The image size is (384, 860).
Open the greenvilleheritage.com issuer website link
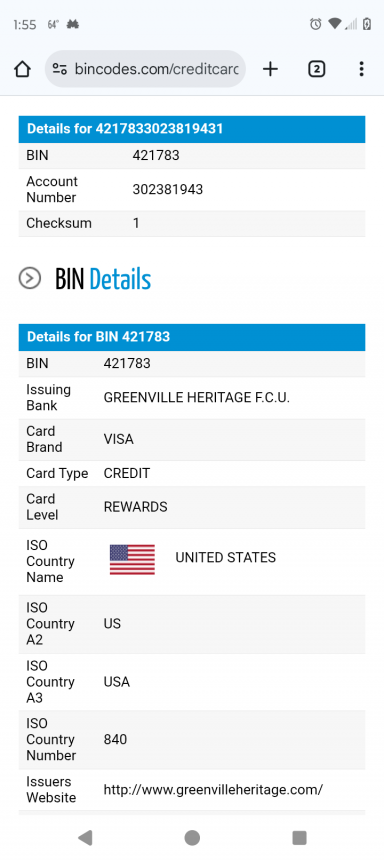coord(213,790)
